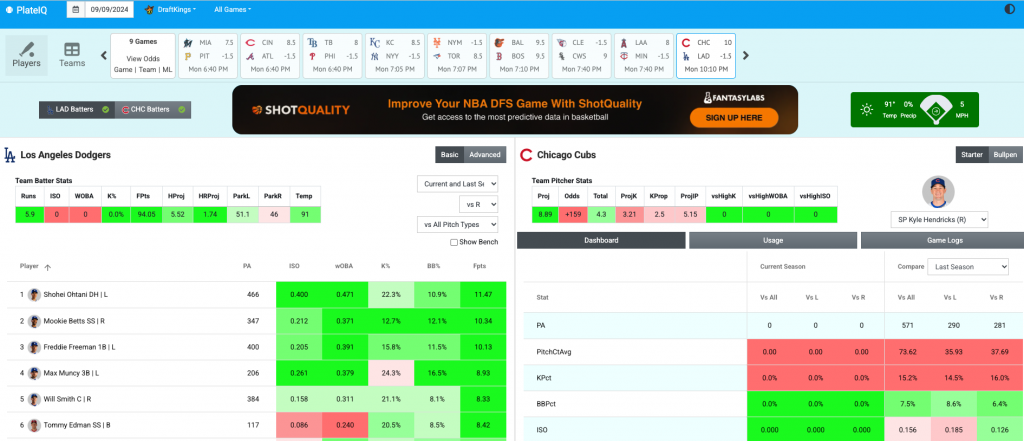The width and height of the screenshot is (1024, 441).
Task: Select the Bullpen pitcher toggle
Action: point(1006,155)
